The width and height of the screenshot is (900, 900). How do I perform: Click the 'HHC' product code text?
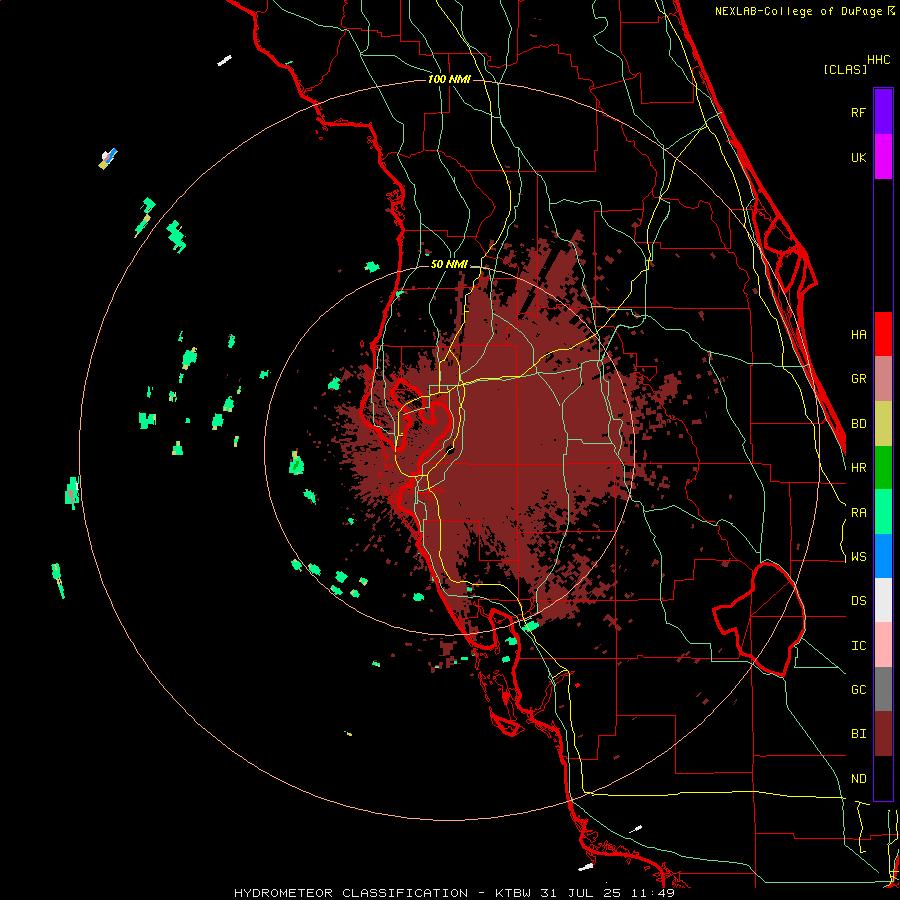pos(878,60)
